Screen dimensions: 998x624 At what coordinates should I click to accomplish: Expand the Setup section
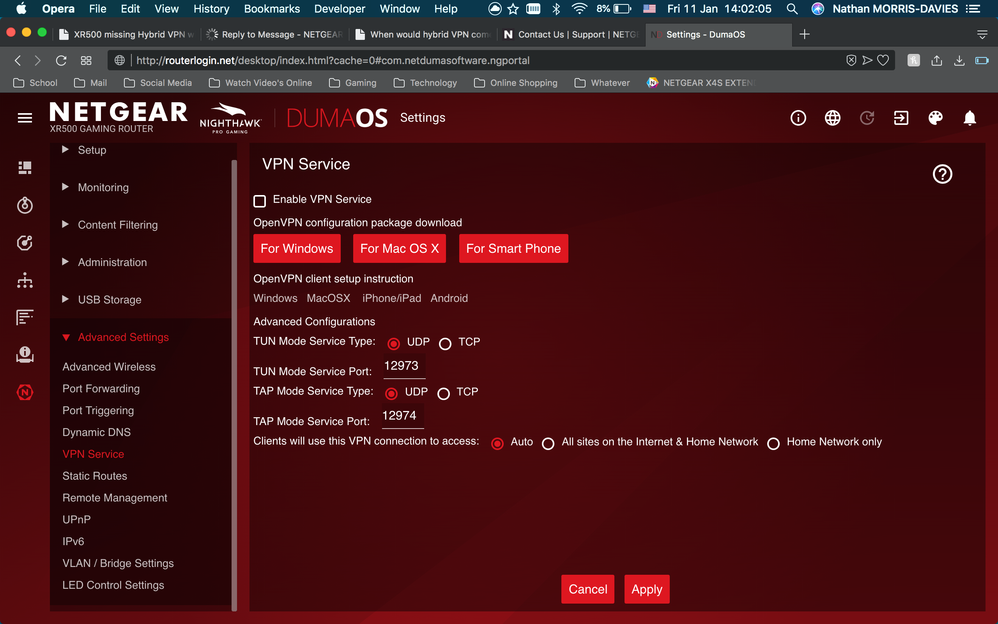click(91, 149)
